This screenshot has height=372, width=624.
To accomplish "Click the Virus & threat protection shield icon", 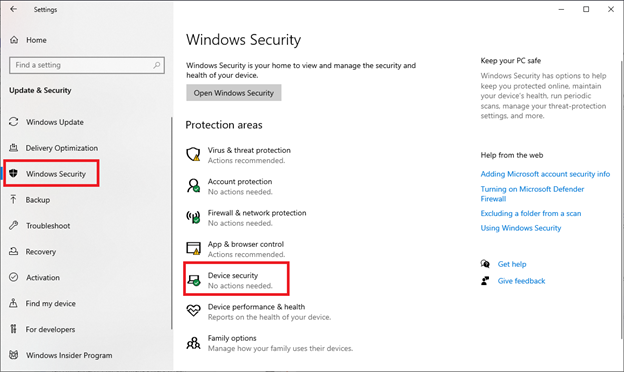I will [193, 154].
